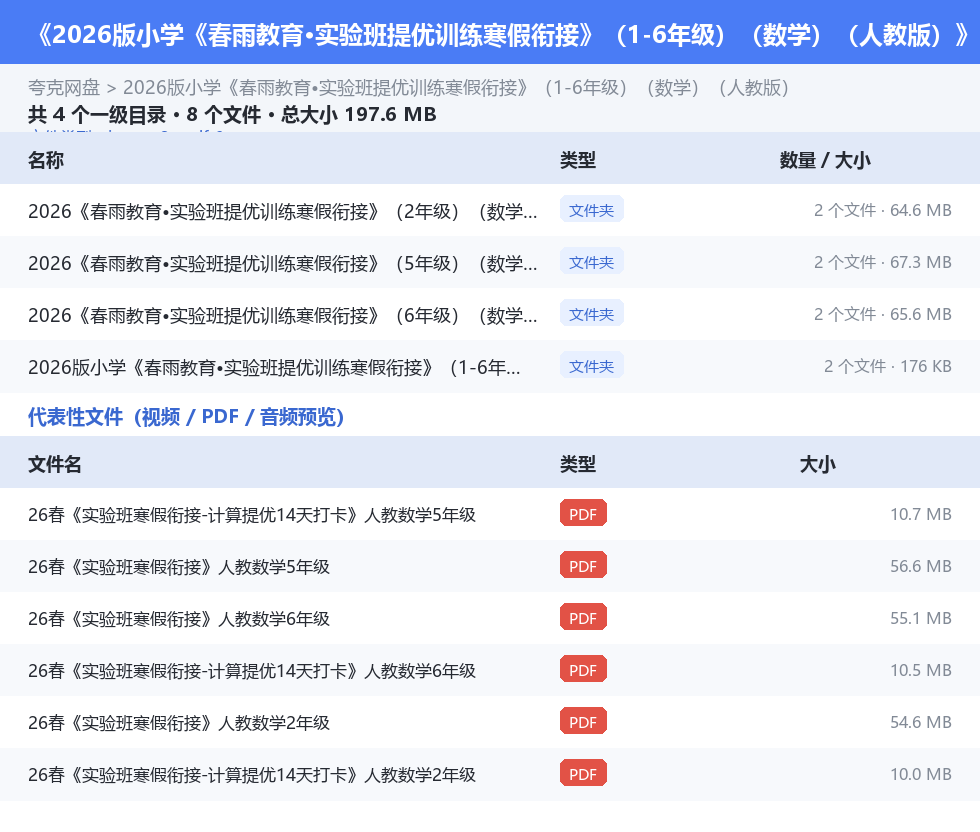Click the blue page title banner text

[502, 35]
